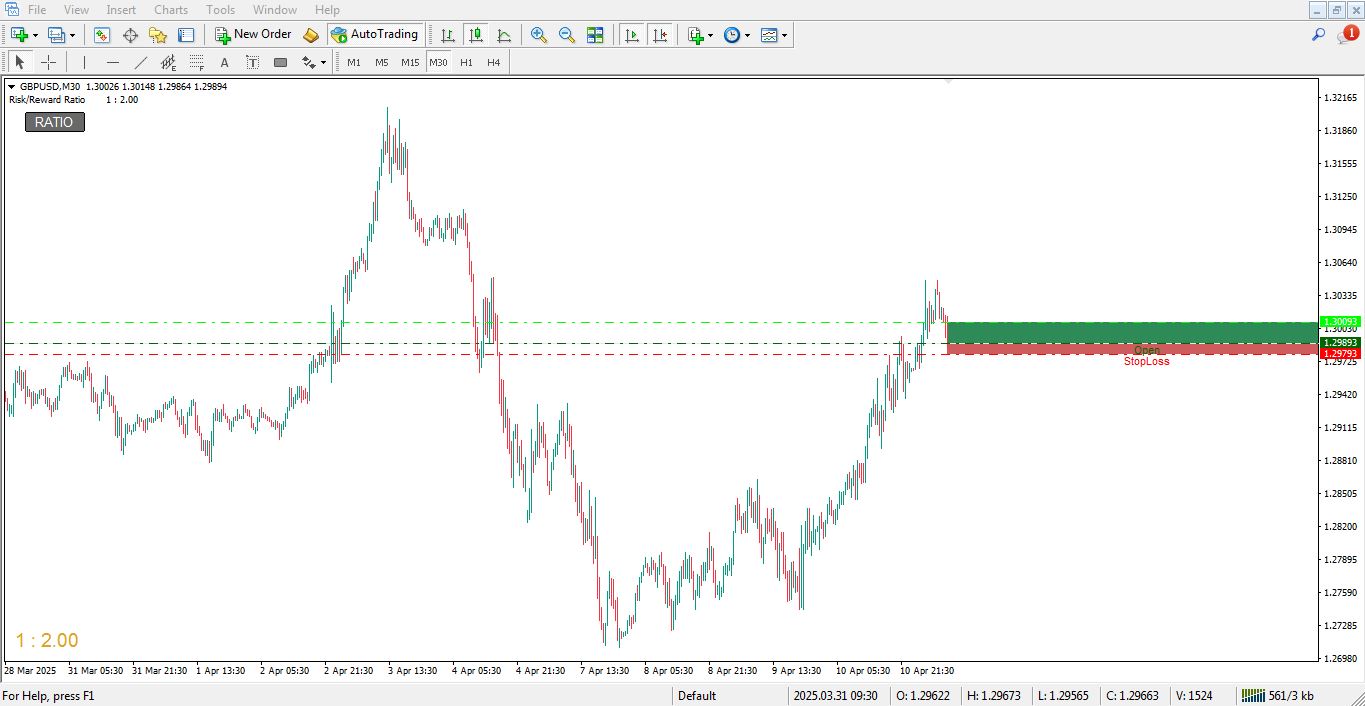Click the green risk/reward profit zone
The height and width of the screenshot is (706, 1365).
[x=1130, y=332]
